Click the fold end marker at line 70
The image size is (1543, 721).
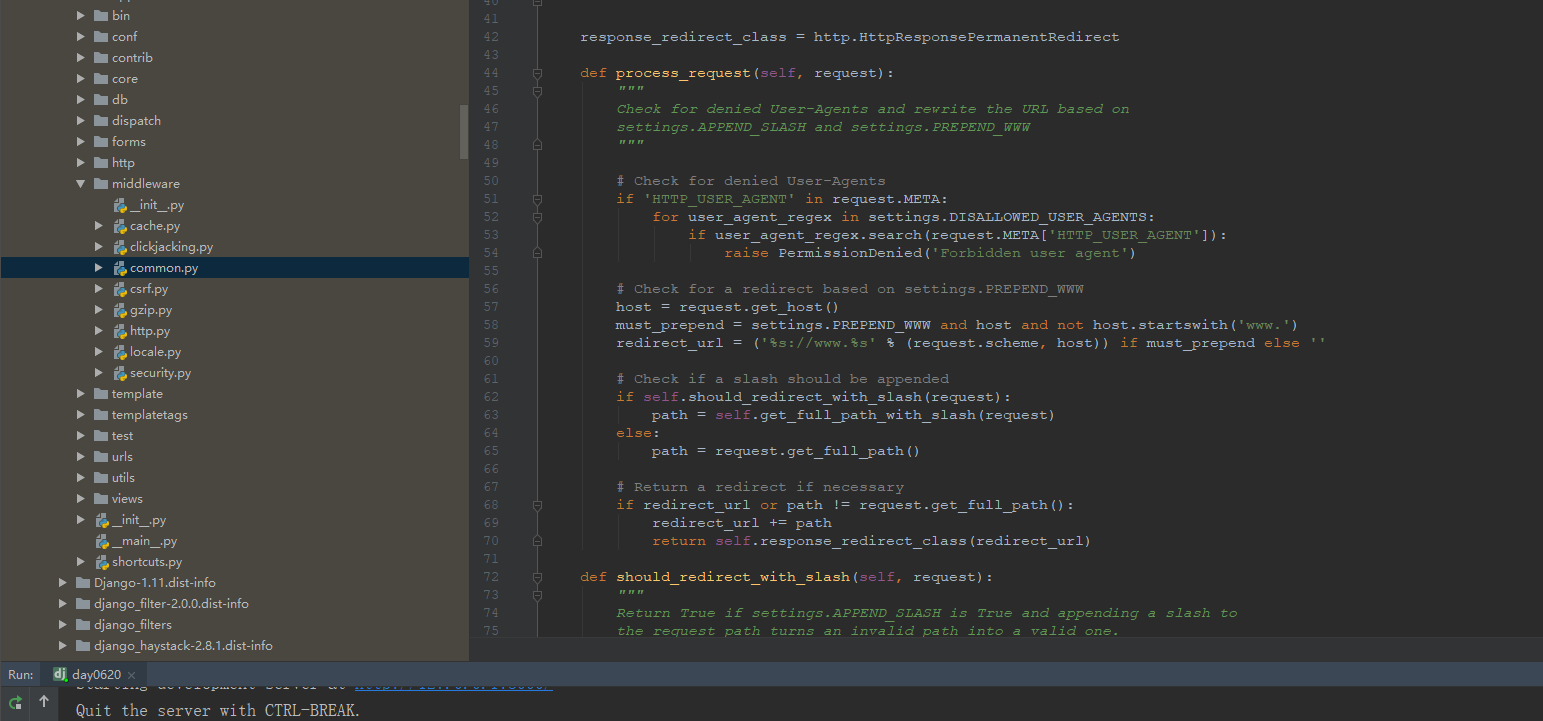(x=537, y=541)
